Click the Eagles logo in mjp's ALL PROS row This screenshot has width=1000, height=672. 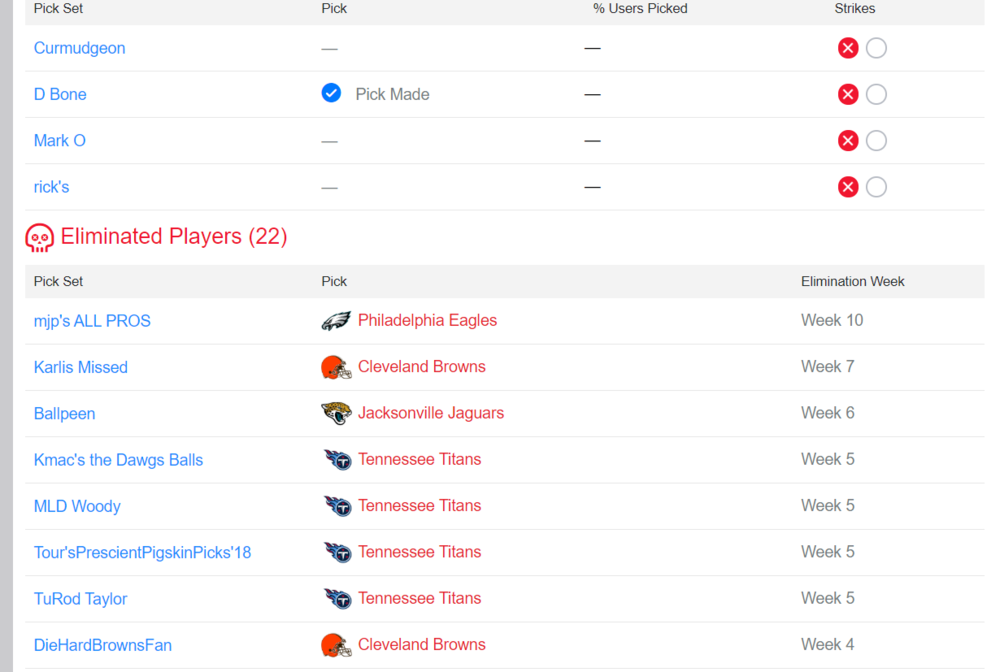[x=336, y=321]
